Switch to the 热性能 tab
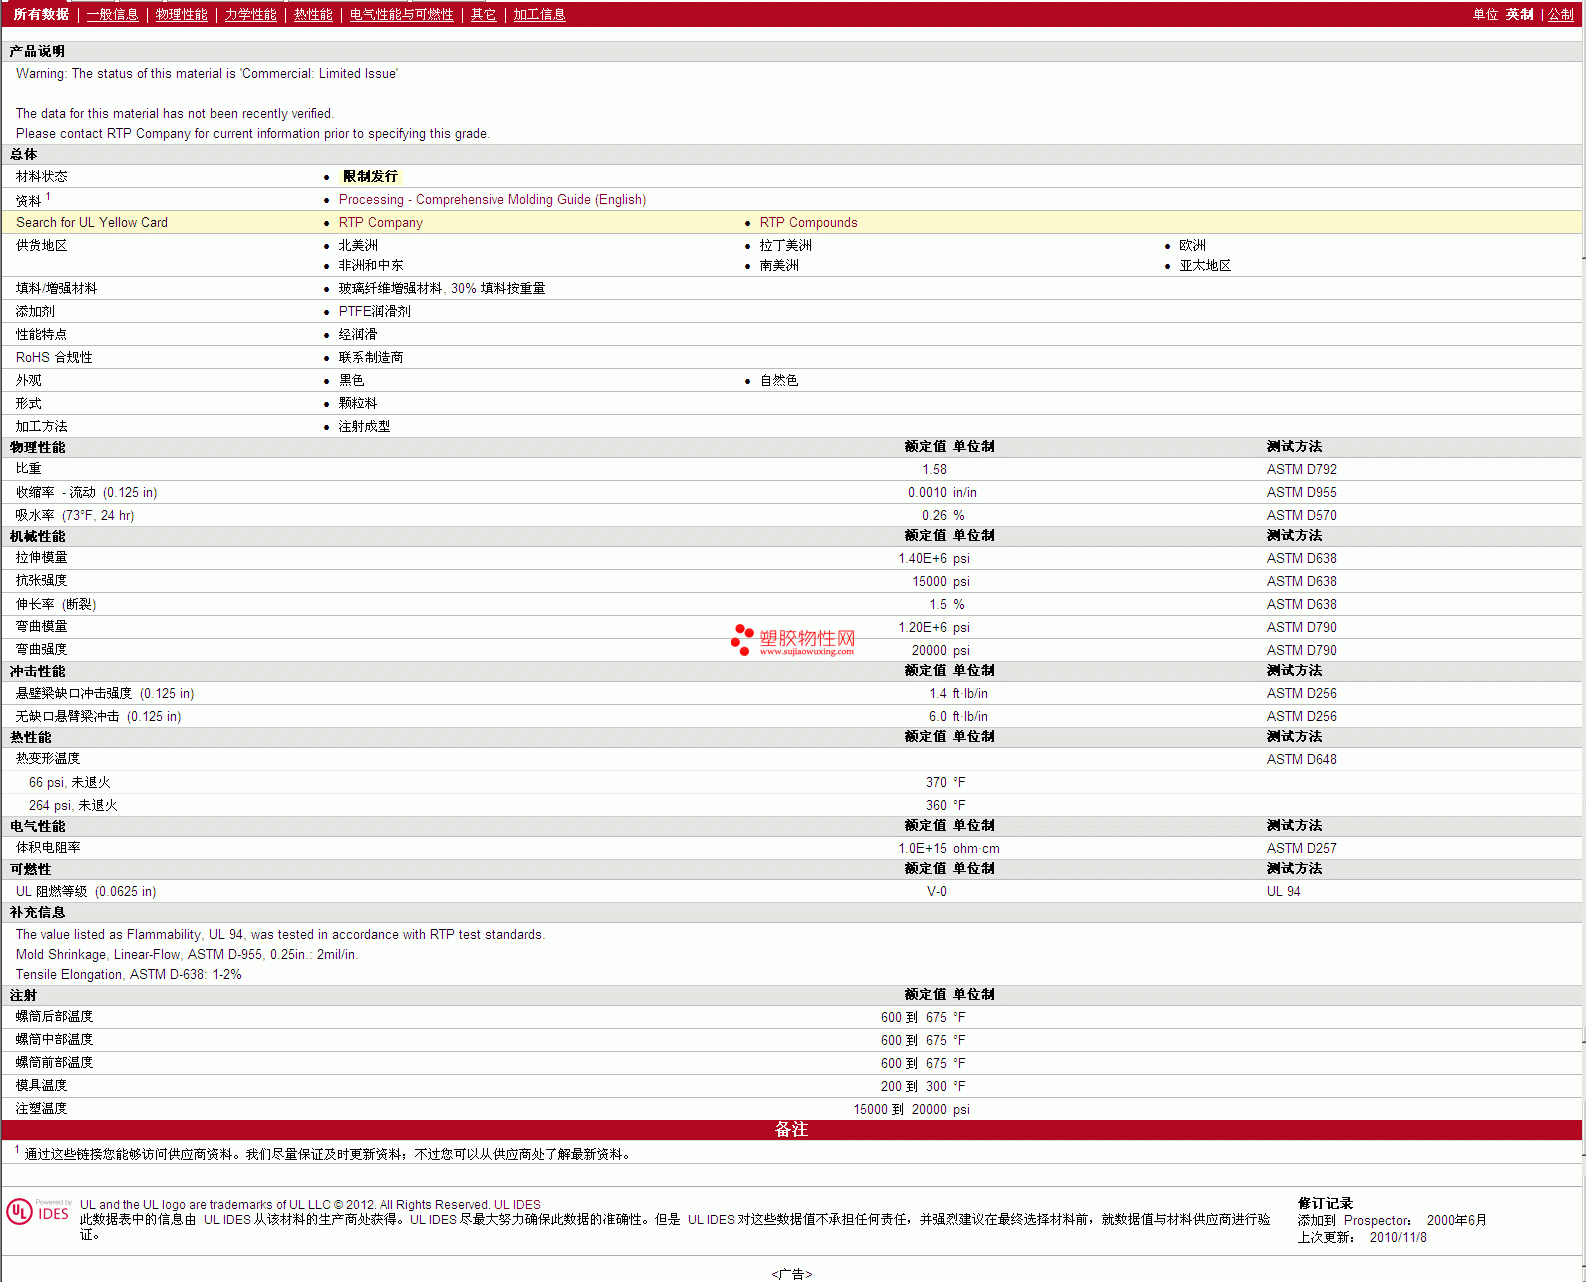Viewport: 1586px width, 1282px height. 312,15
